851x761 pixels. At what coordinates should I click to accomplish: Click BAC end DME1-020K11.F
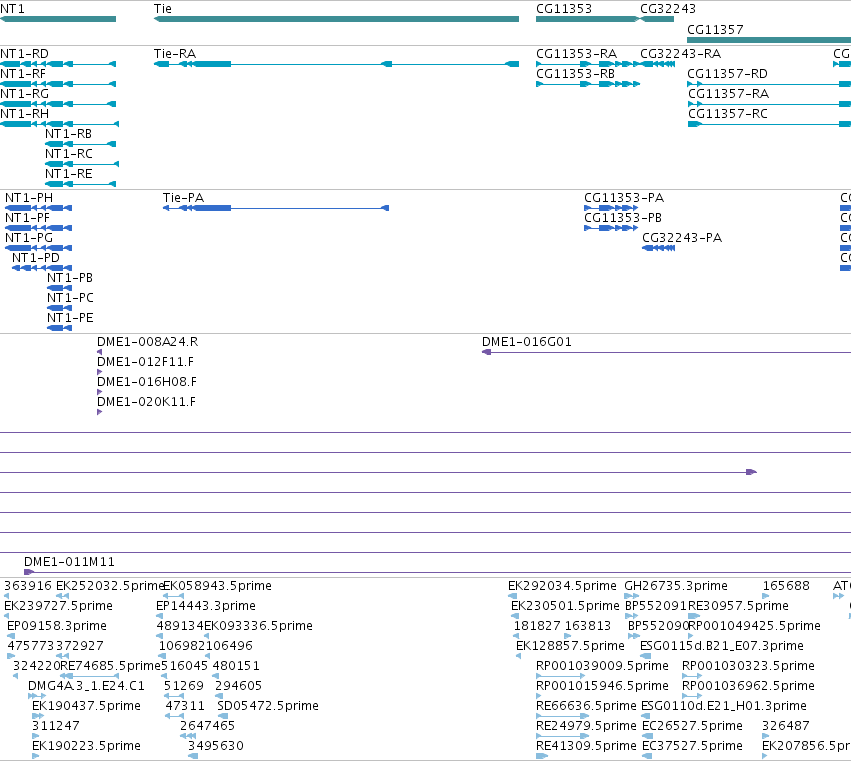(x=147, y=402)
